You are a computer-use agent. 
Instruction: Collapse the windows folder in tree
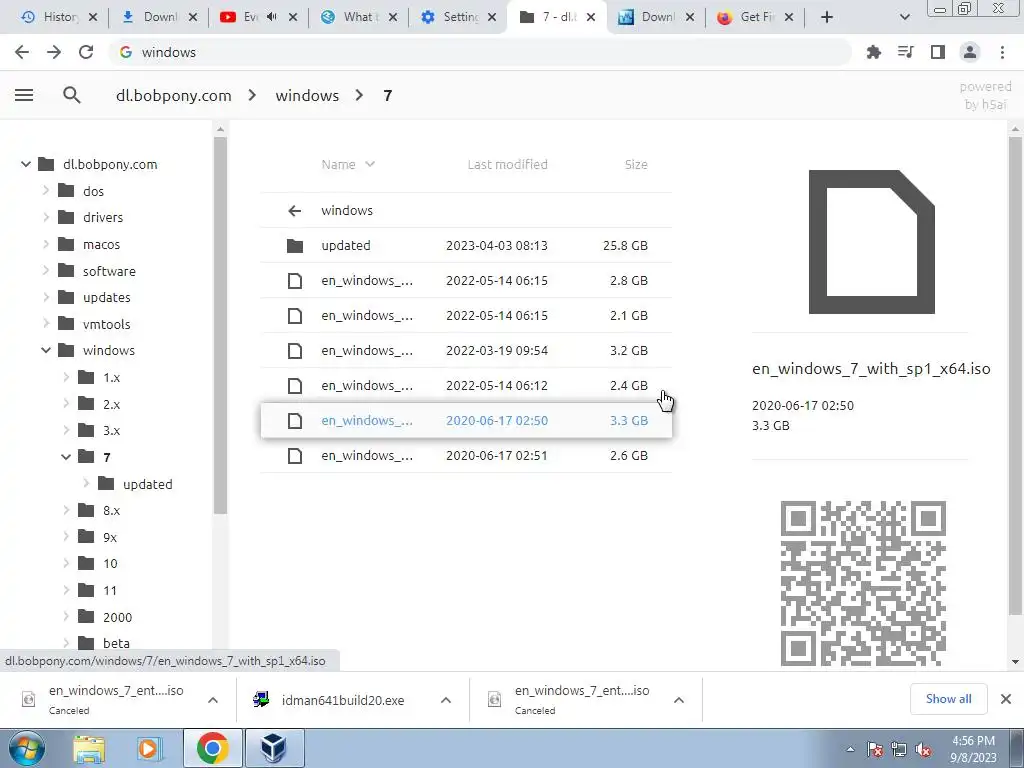[46, 351]
